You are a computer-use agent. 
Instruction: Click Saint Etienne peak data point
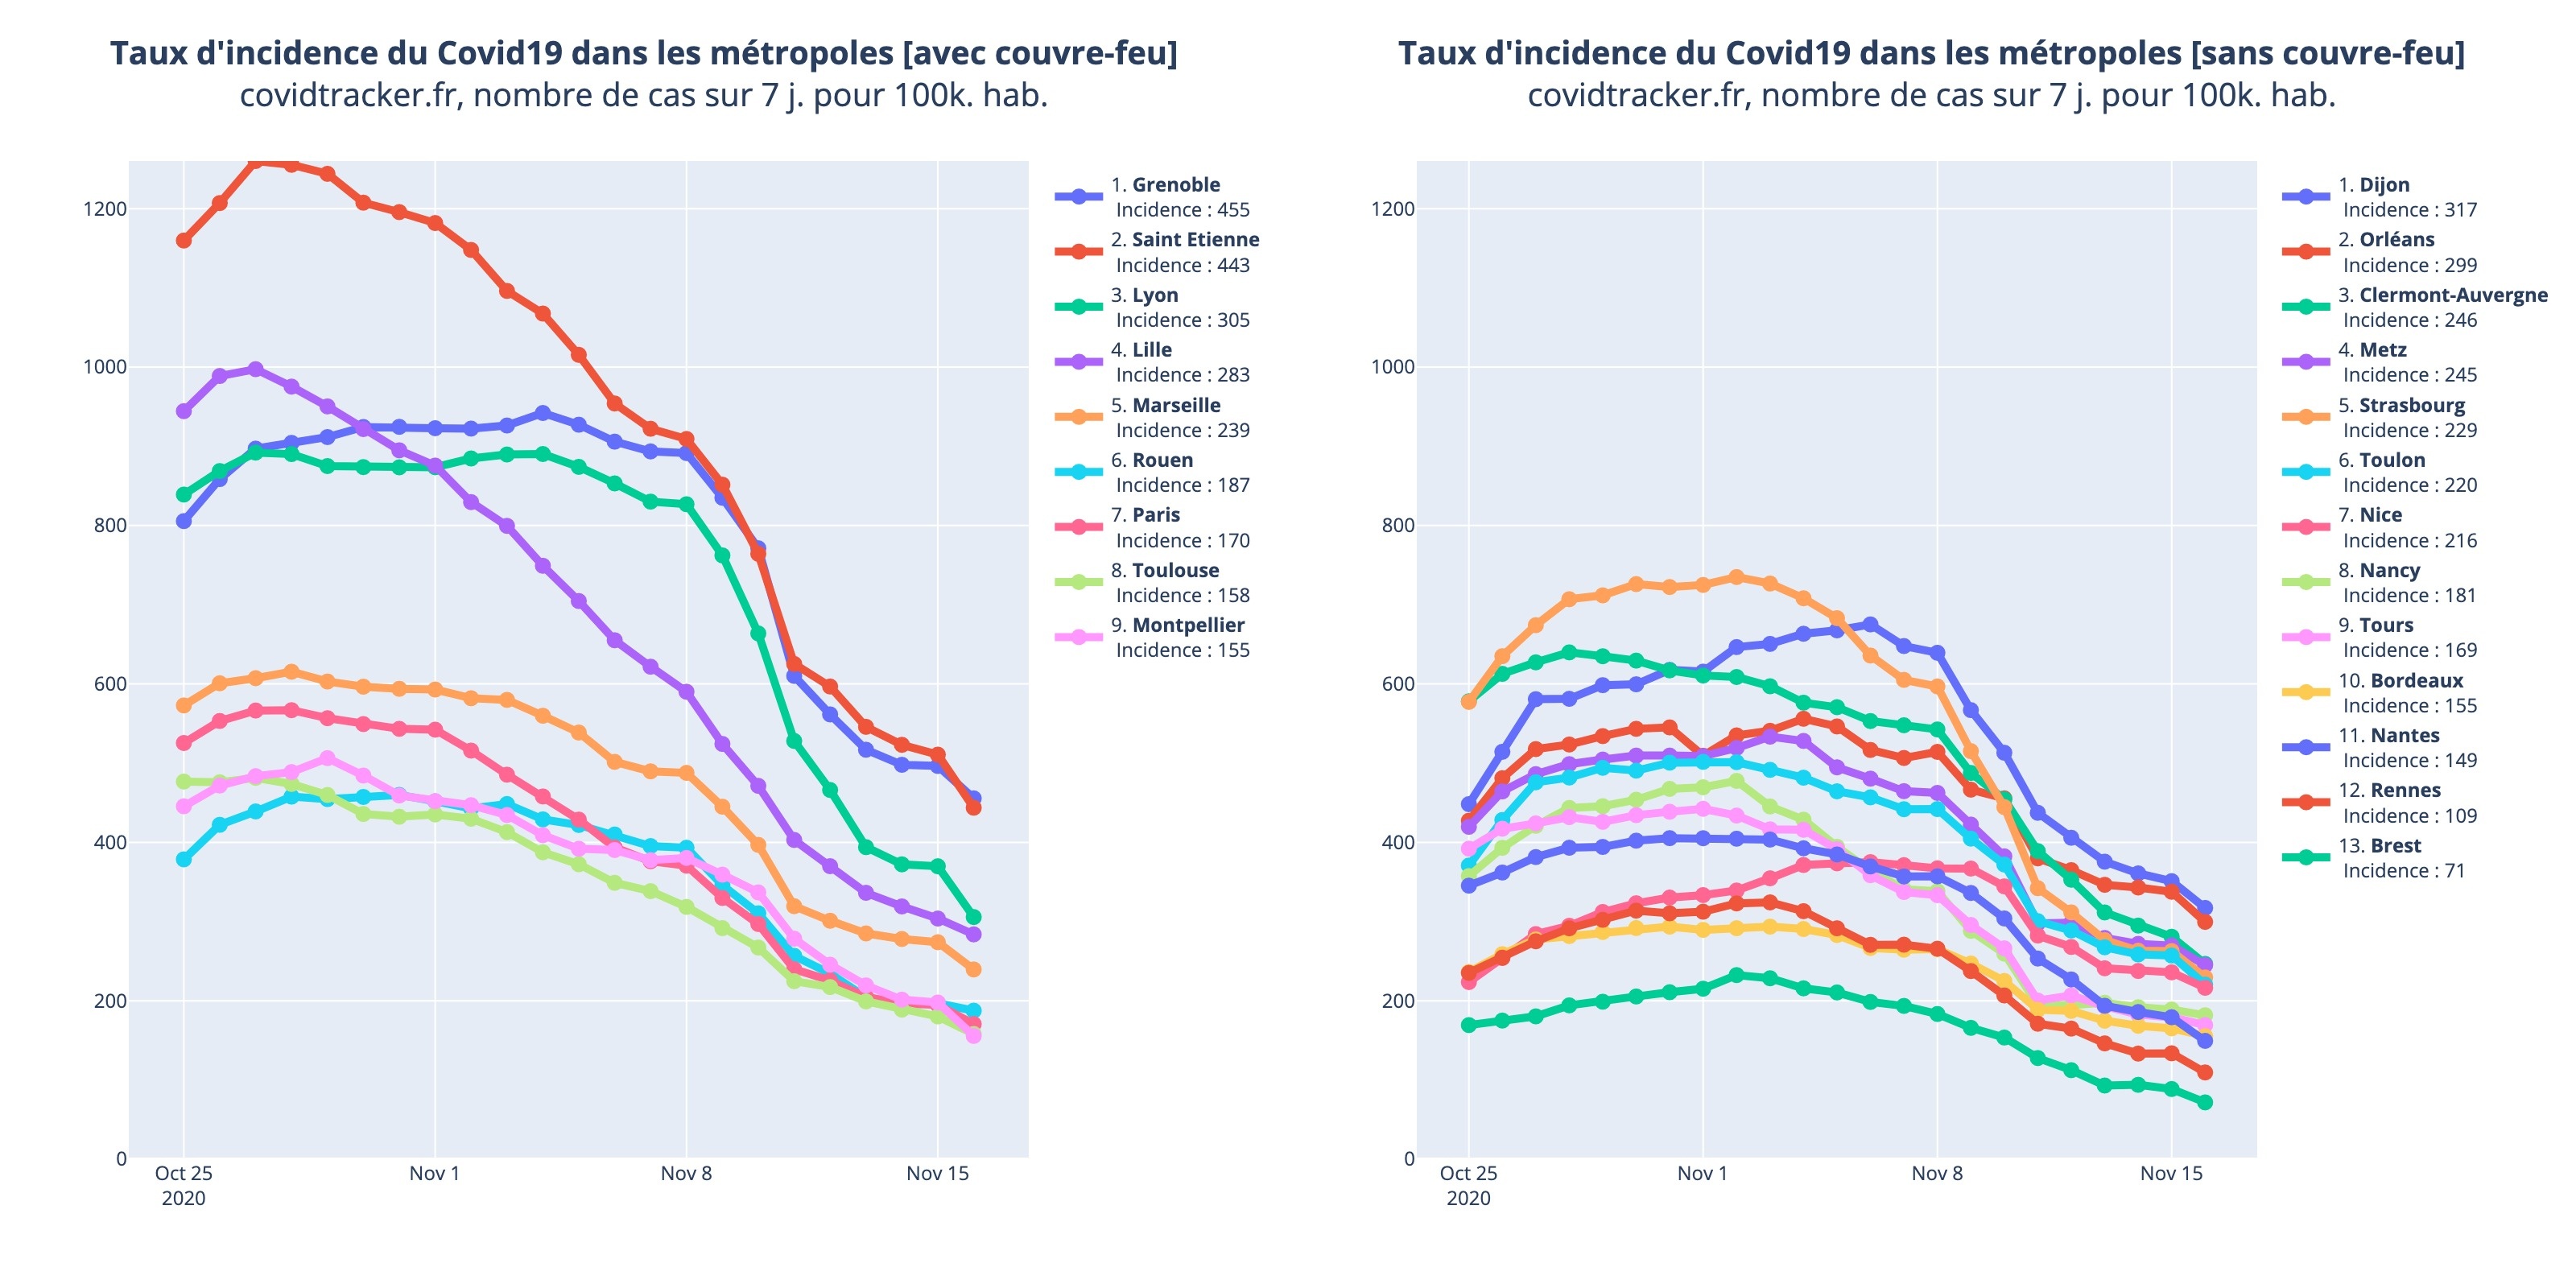click(x=256, y=161)
